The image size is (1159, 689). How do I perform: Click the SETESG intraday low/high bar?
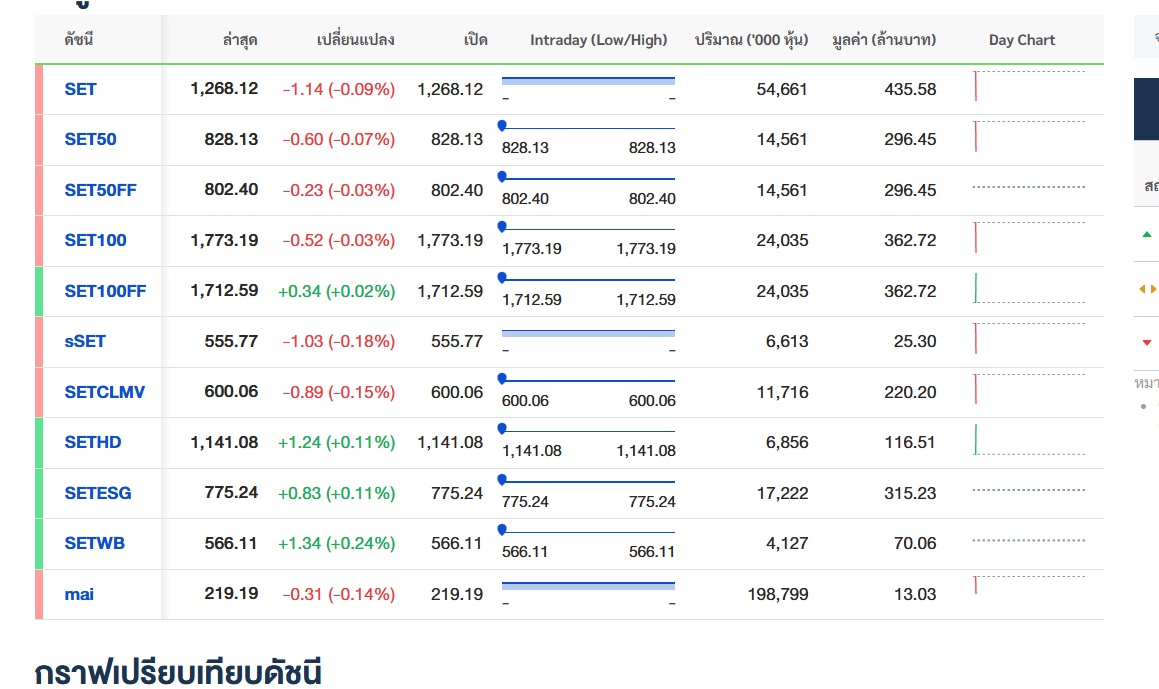588,482
